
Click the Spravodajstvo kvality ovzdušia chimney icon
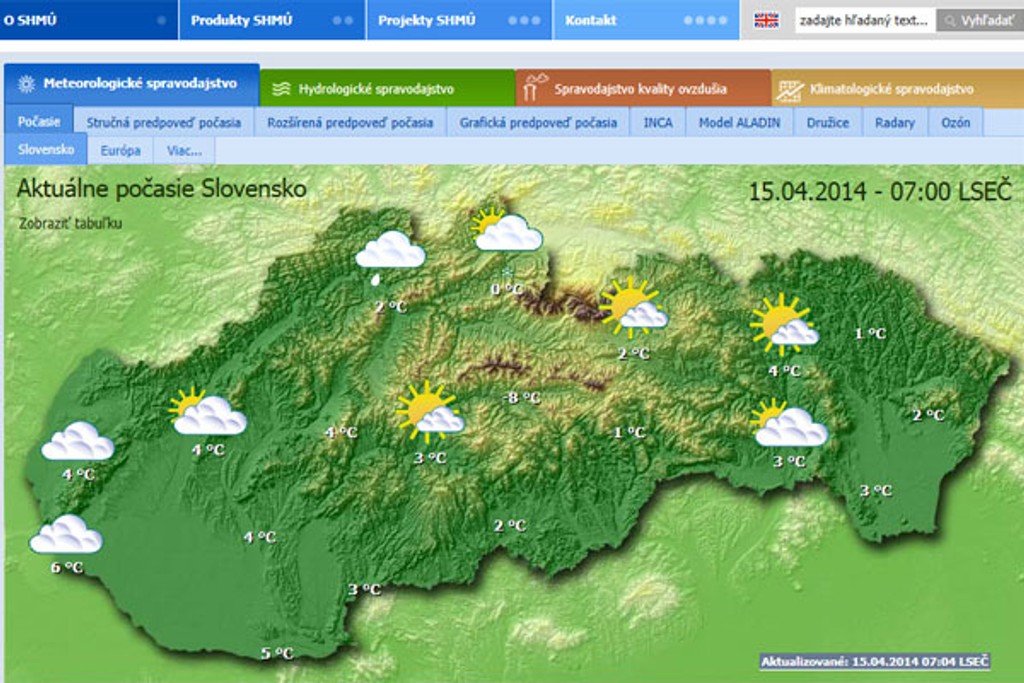tap(537, 88)
